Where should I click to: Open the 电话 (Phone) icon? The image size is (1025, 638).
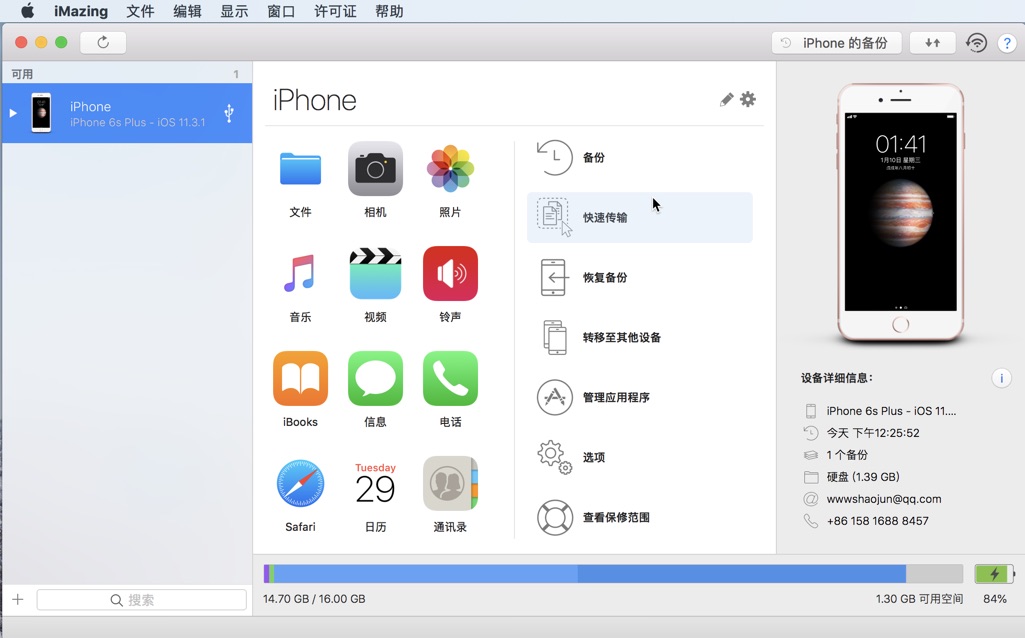coord(450,378)
